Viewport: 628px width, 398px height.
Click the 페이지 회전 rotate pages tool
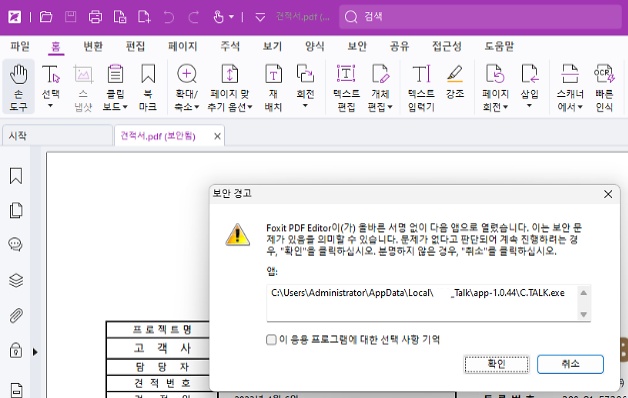tap(495, 87)
